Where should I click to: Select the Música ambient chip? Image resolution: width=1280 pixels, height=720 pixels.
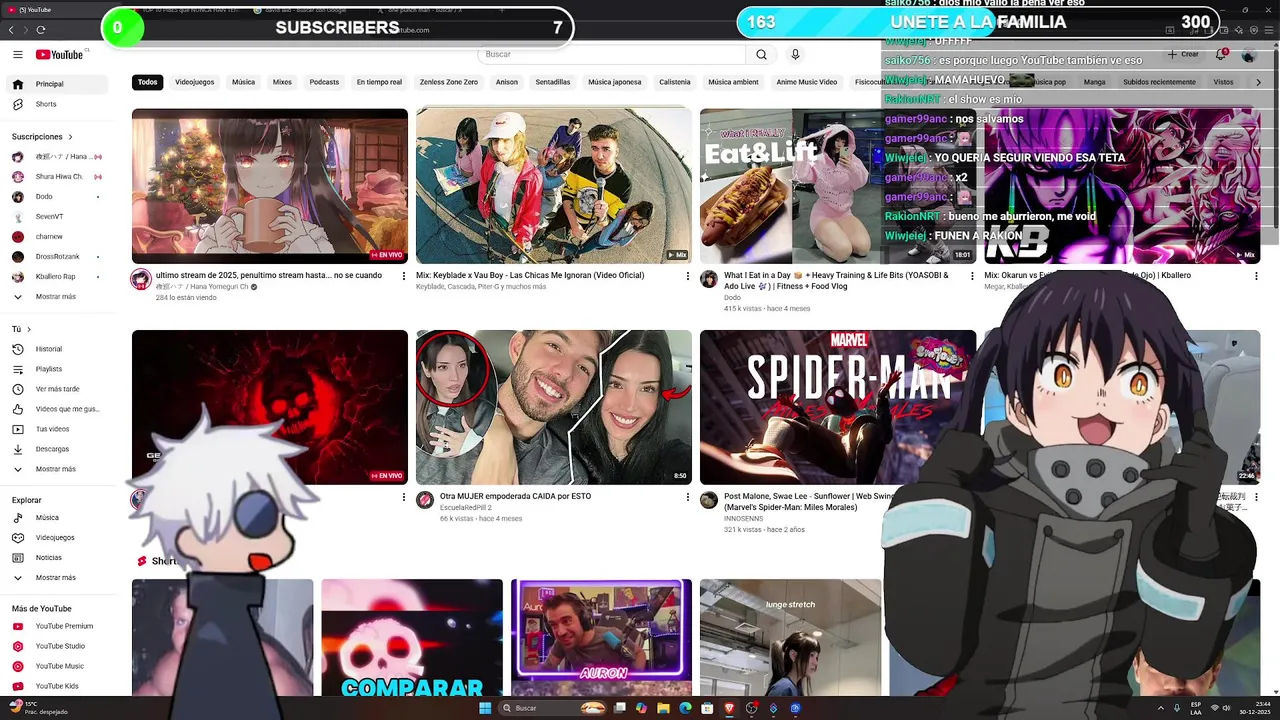[733, 82]
